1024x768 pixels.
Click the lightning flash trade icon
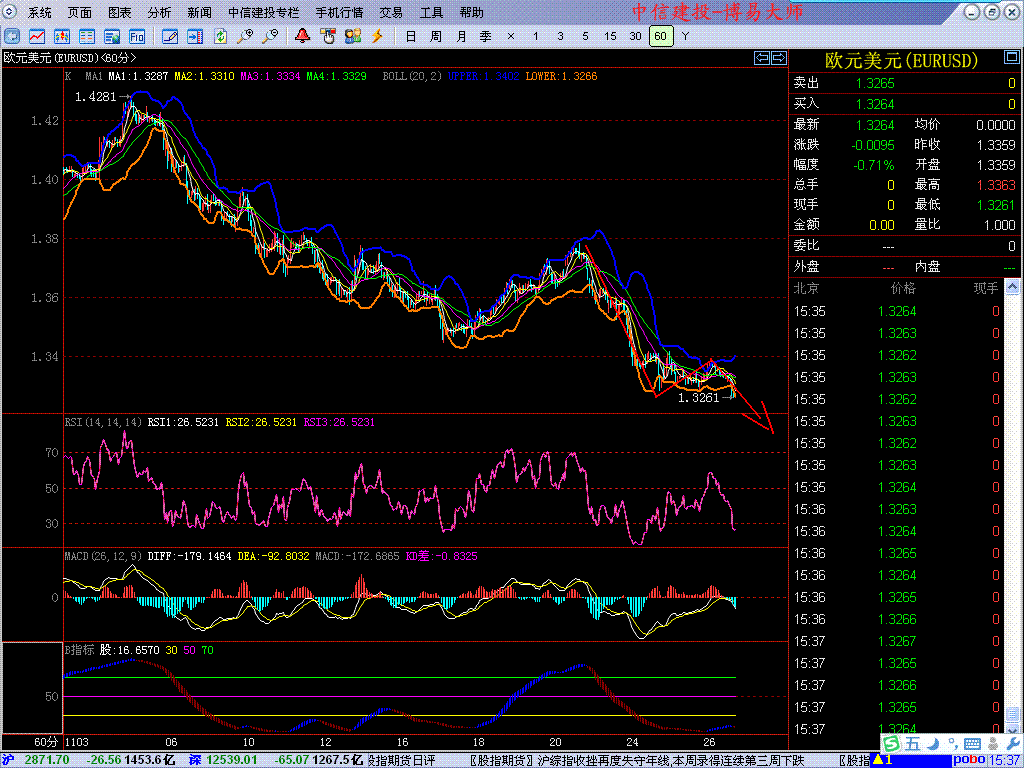coord(377,37)
